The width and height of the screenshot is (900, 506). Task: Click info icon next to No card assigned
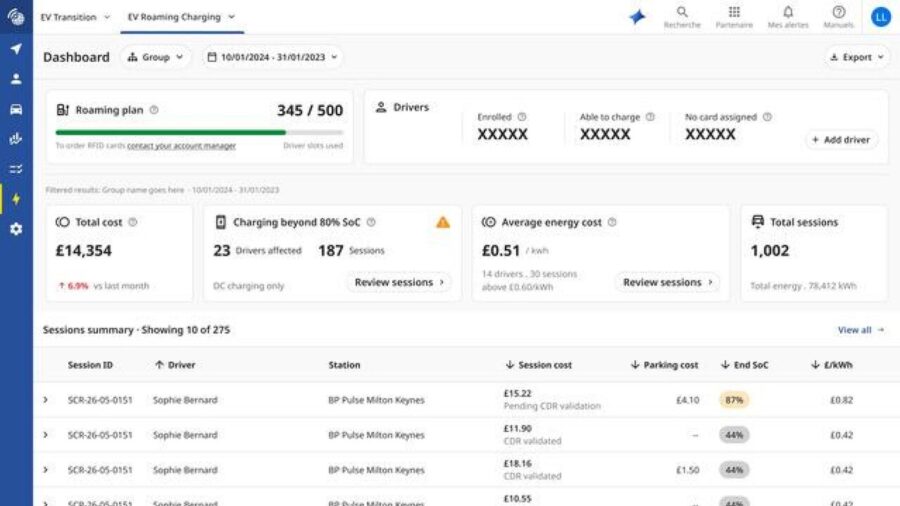click(x=767, y=116)
